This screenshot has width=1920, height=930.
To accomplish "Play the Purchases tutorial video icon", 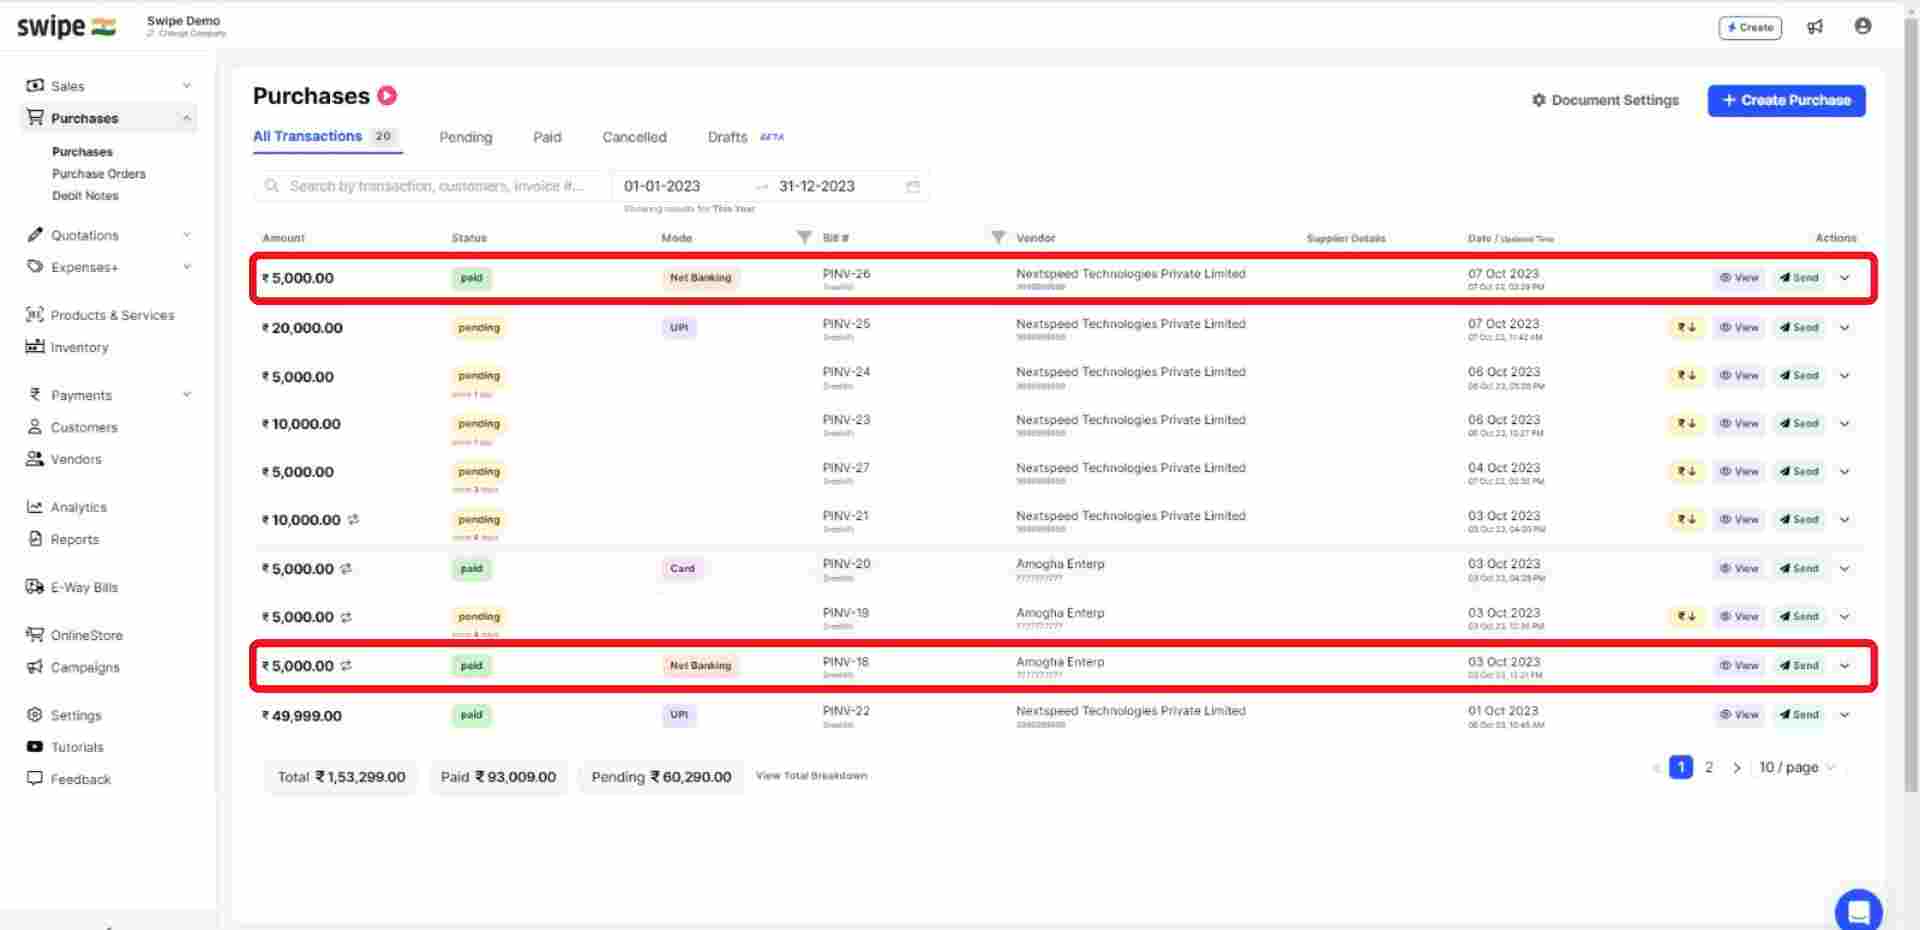I will point(387,96).
